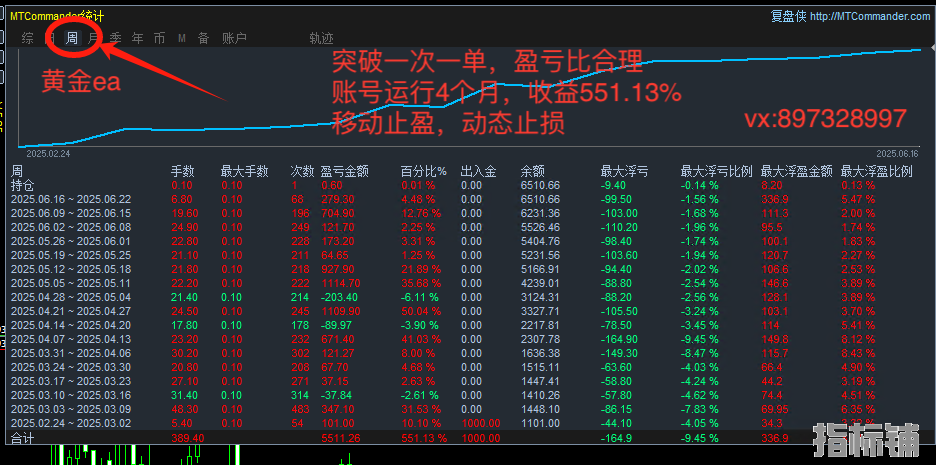
Task: Switch to the 综 summary tab
Action: 27,38
